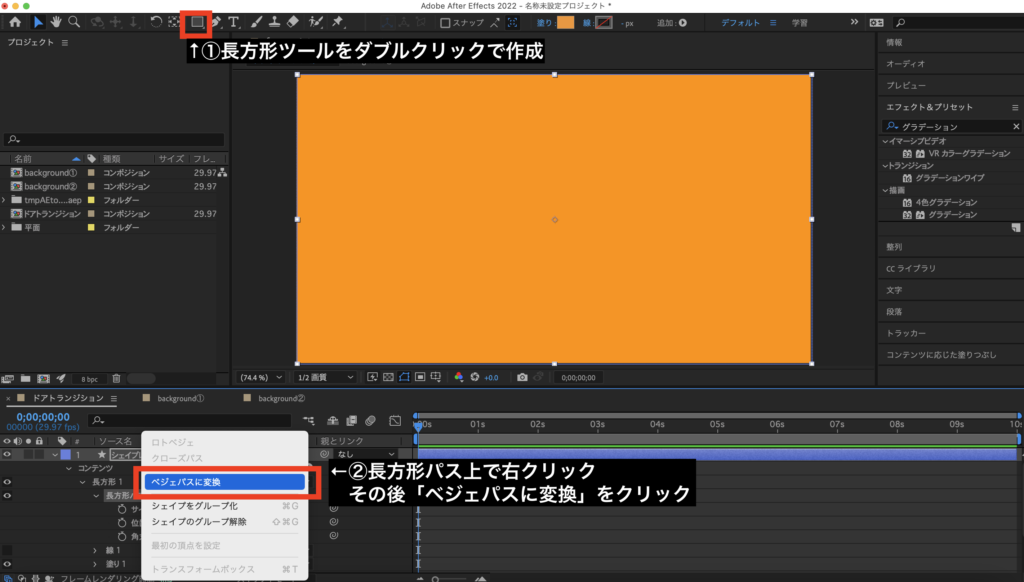Select the Zoom magnifier tool
1024x582 pixels.
pyautogui.click(x=75, y=21)
